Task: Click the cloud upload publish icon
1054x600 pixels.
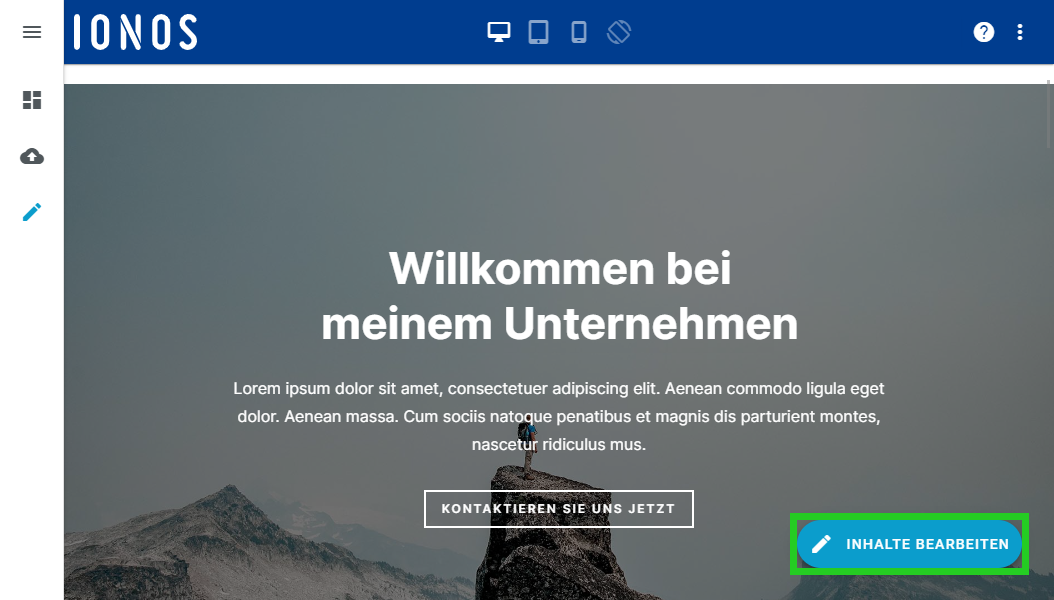Action: click(x=32, y=157)
